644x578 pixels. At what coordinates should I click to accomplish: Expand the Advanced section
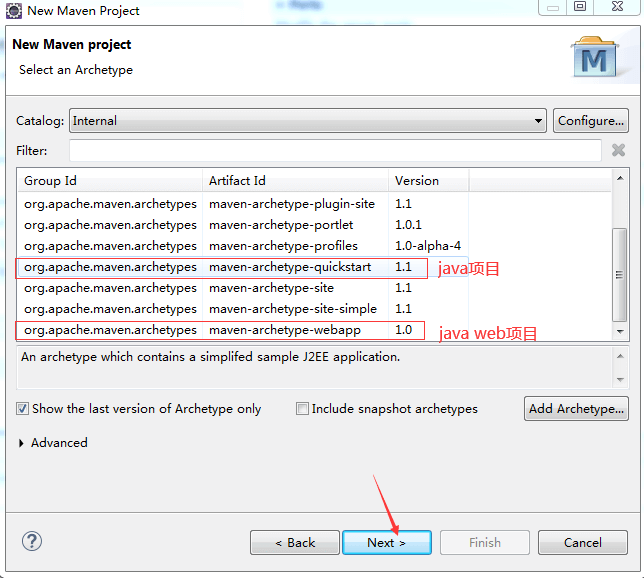pos(21,443)
